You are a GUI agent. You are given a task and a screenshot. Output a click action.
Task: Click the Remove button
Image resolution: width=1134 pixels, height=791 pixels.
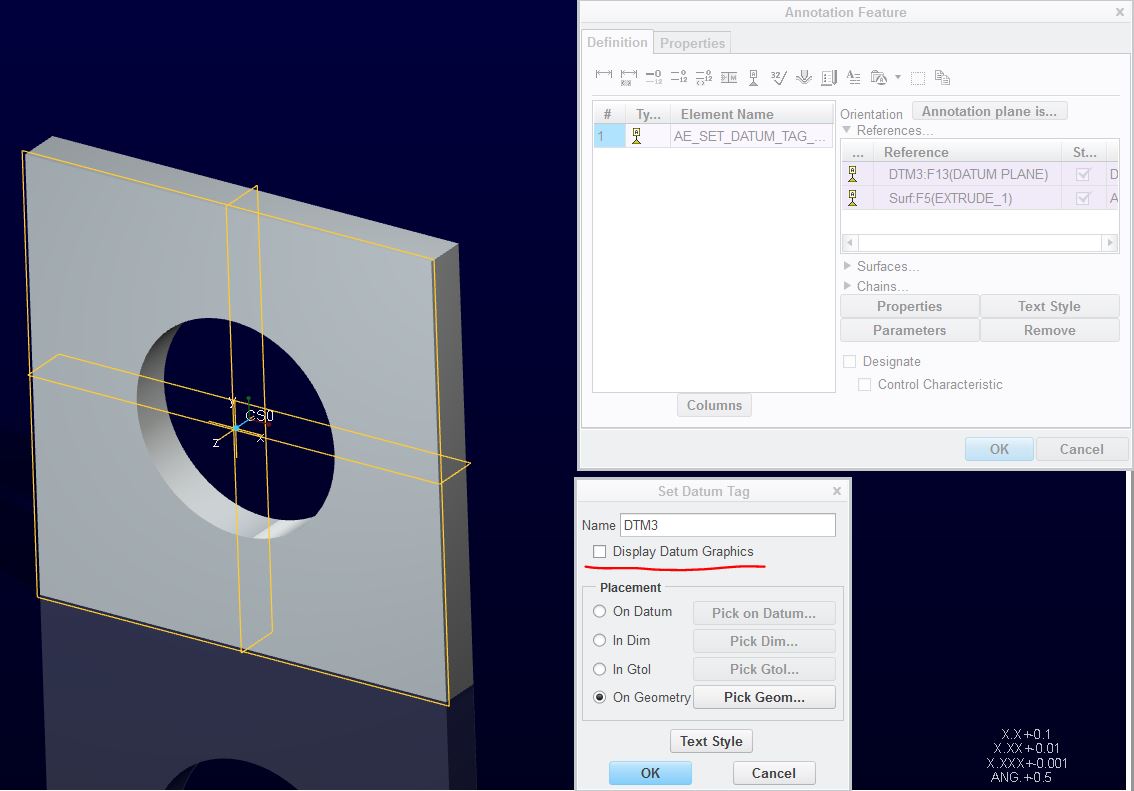[x=1049, y=330]
